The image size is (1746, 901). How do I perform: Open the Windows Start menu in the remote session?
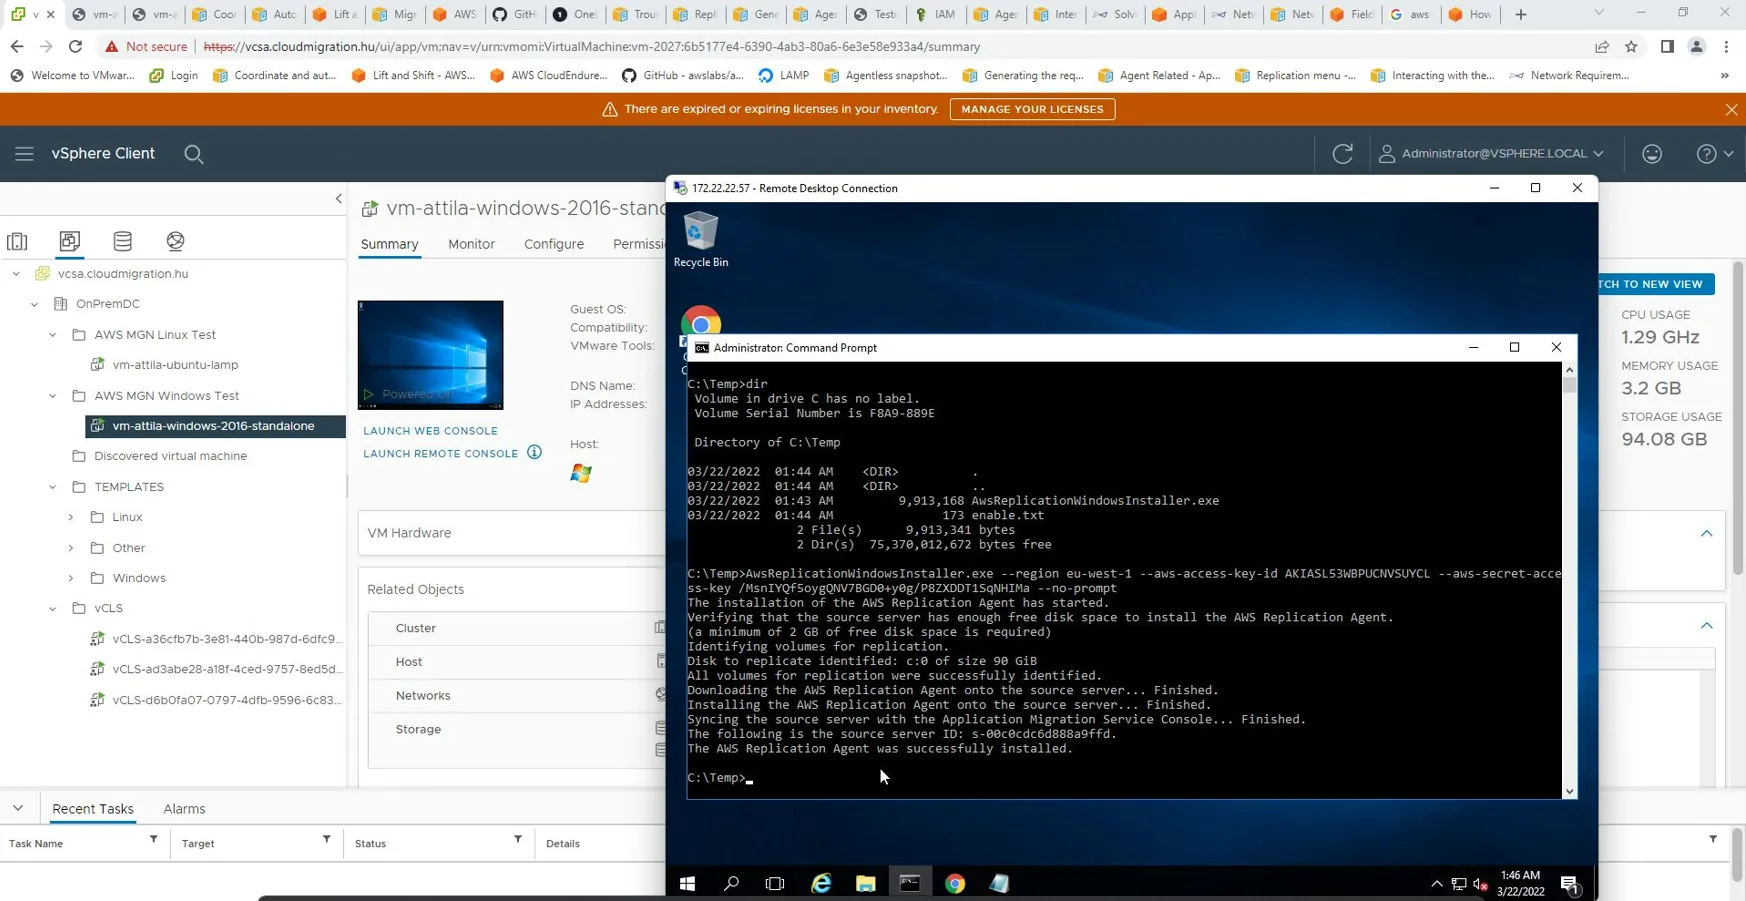[x=687, y=884]
